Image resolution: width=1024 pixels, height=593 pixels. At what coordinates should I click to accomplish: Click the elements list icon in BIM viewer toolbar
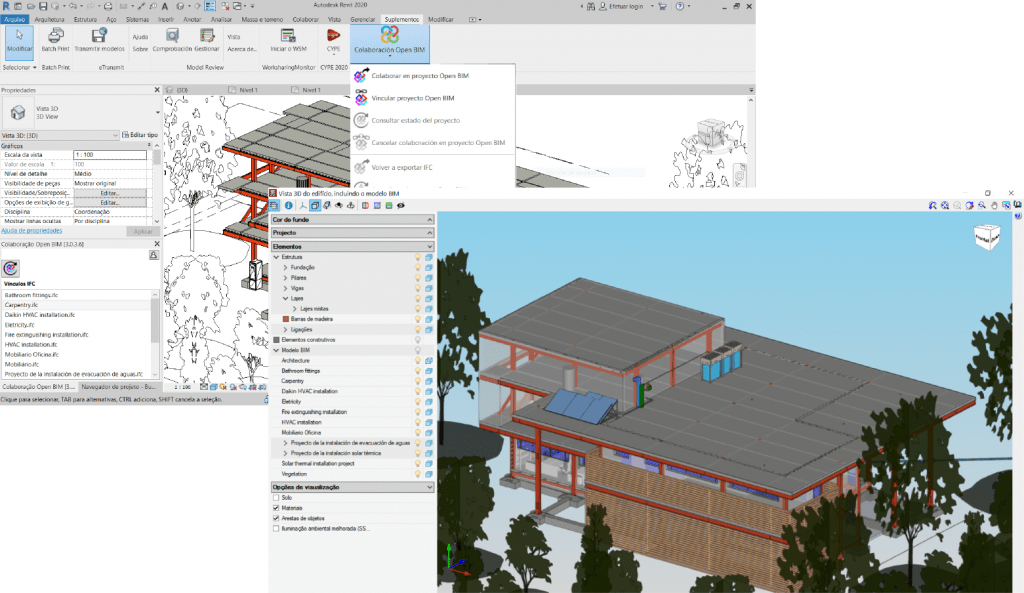coord(274,205)
